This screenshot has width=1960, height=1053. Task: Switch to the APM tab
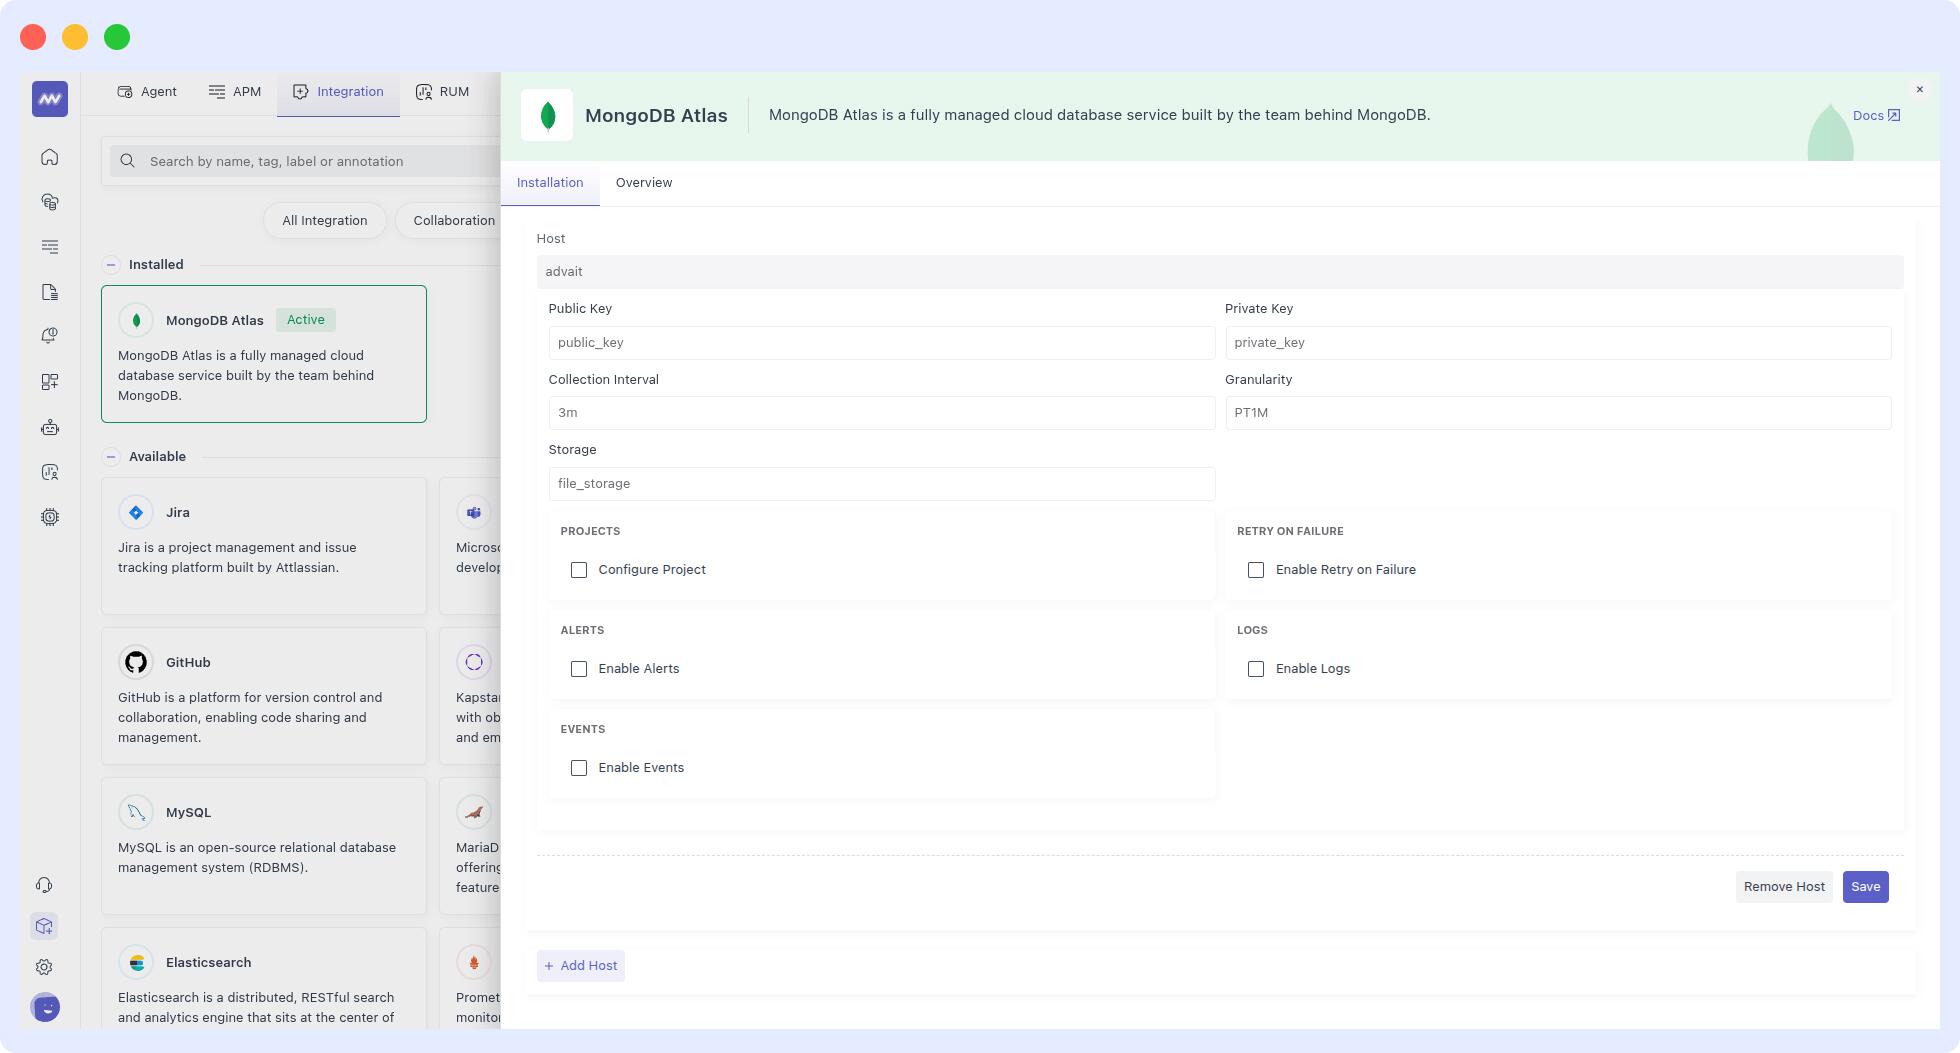tap(235, 92)
